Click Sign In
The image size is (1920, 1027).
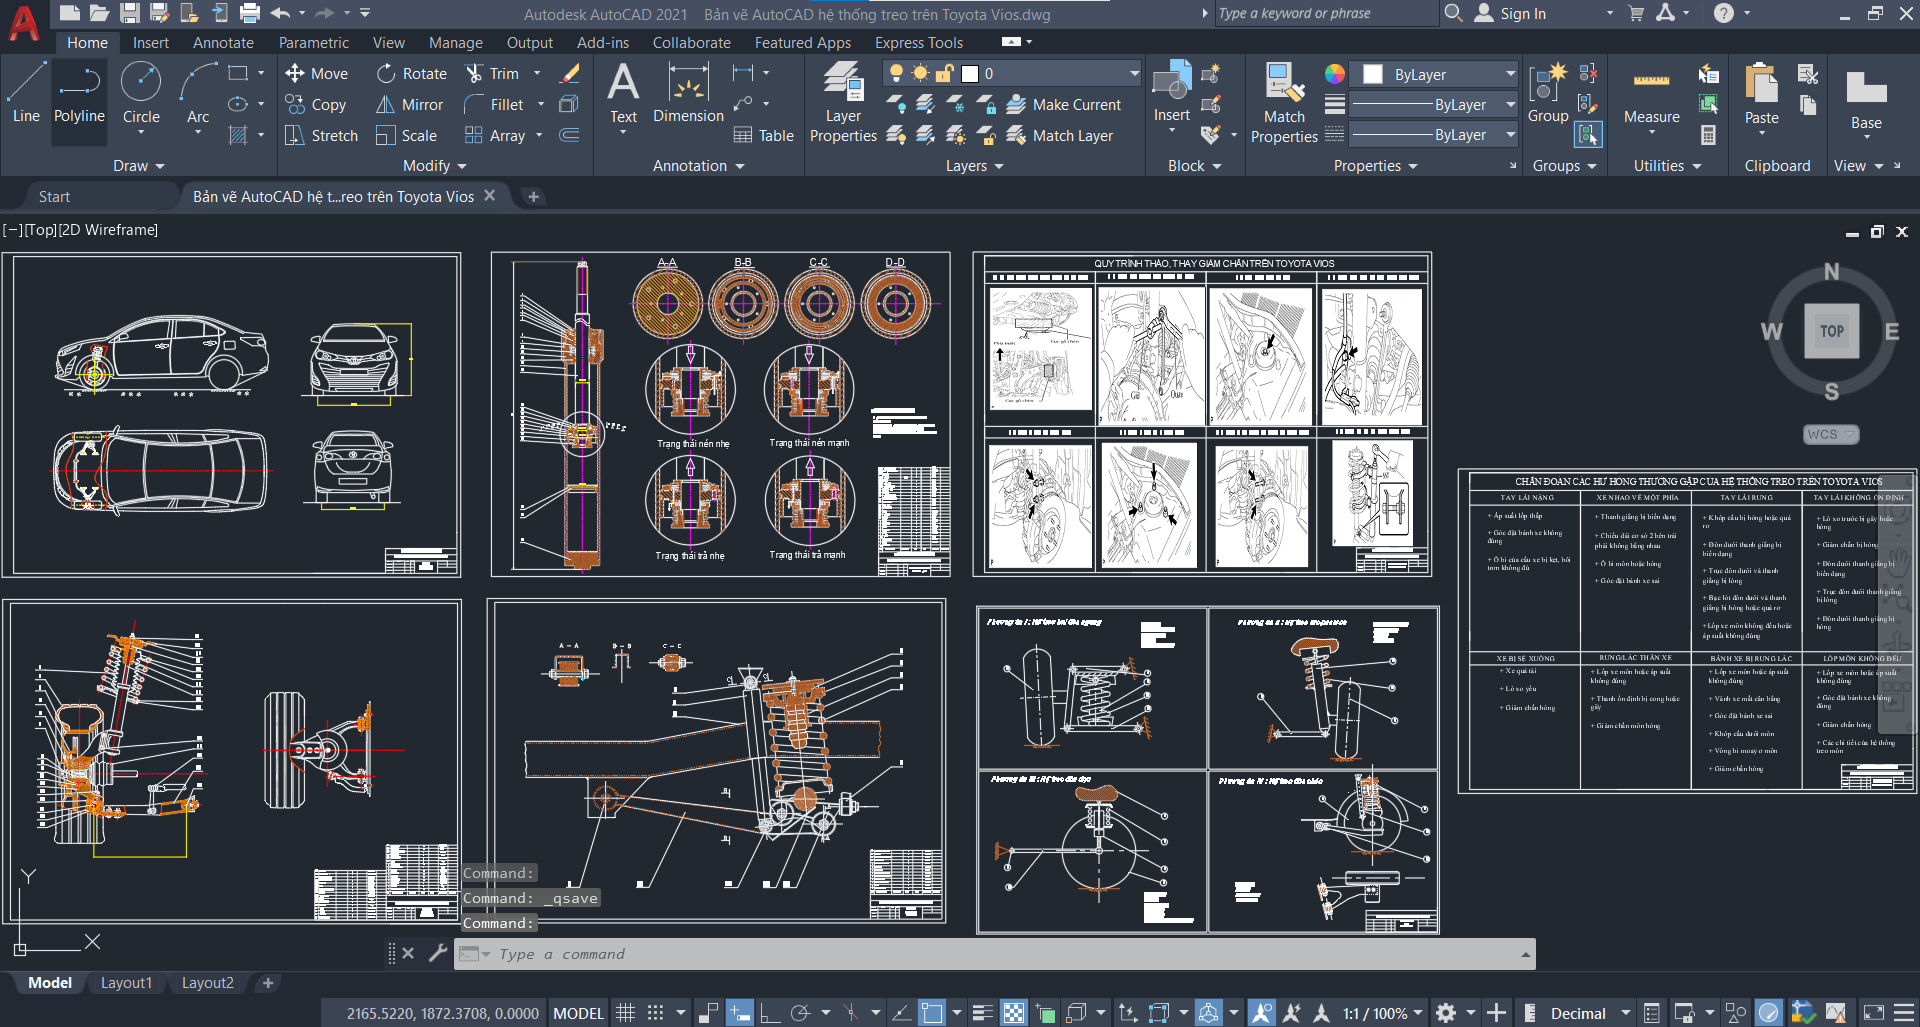[x=1510, y=13]
